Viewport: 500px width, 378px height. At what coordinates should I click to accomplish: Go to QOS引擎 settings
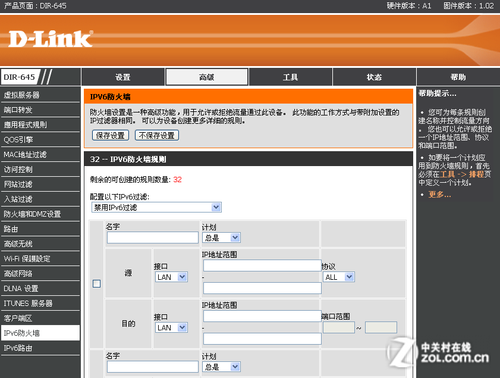(40, 139)
